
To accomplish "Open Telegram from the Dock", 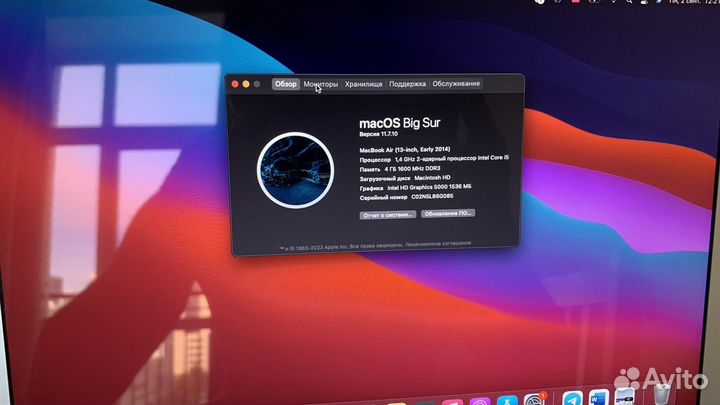I will [x=573, y=399].
